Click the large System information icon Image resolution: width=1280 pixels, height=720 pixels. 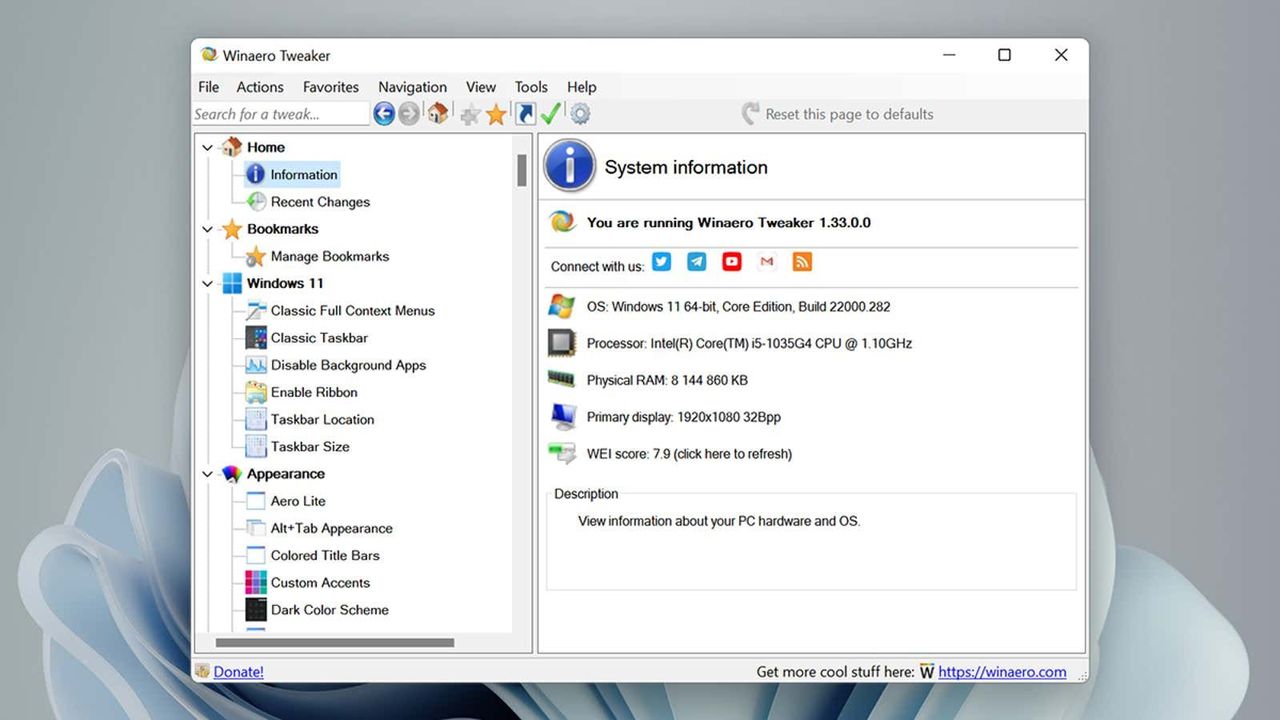point(570,166)
